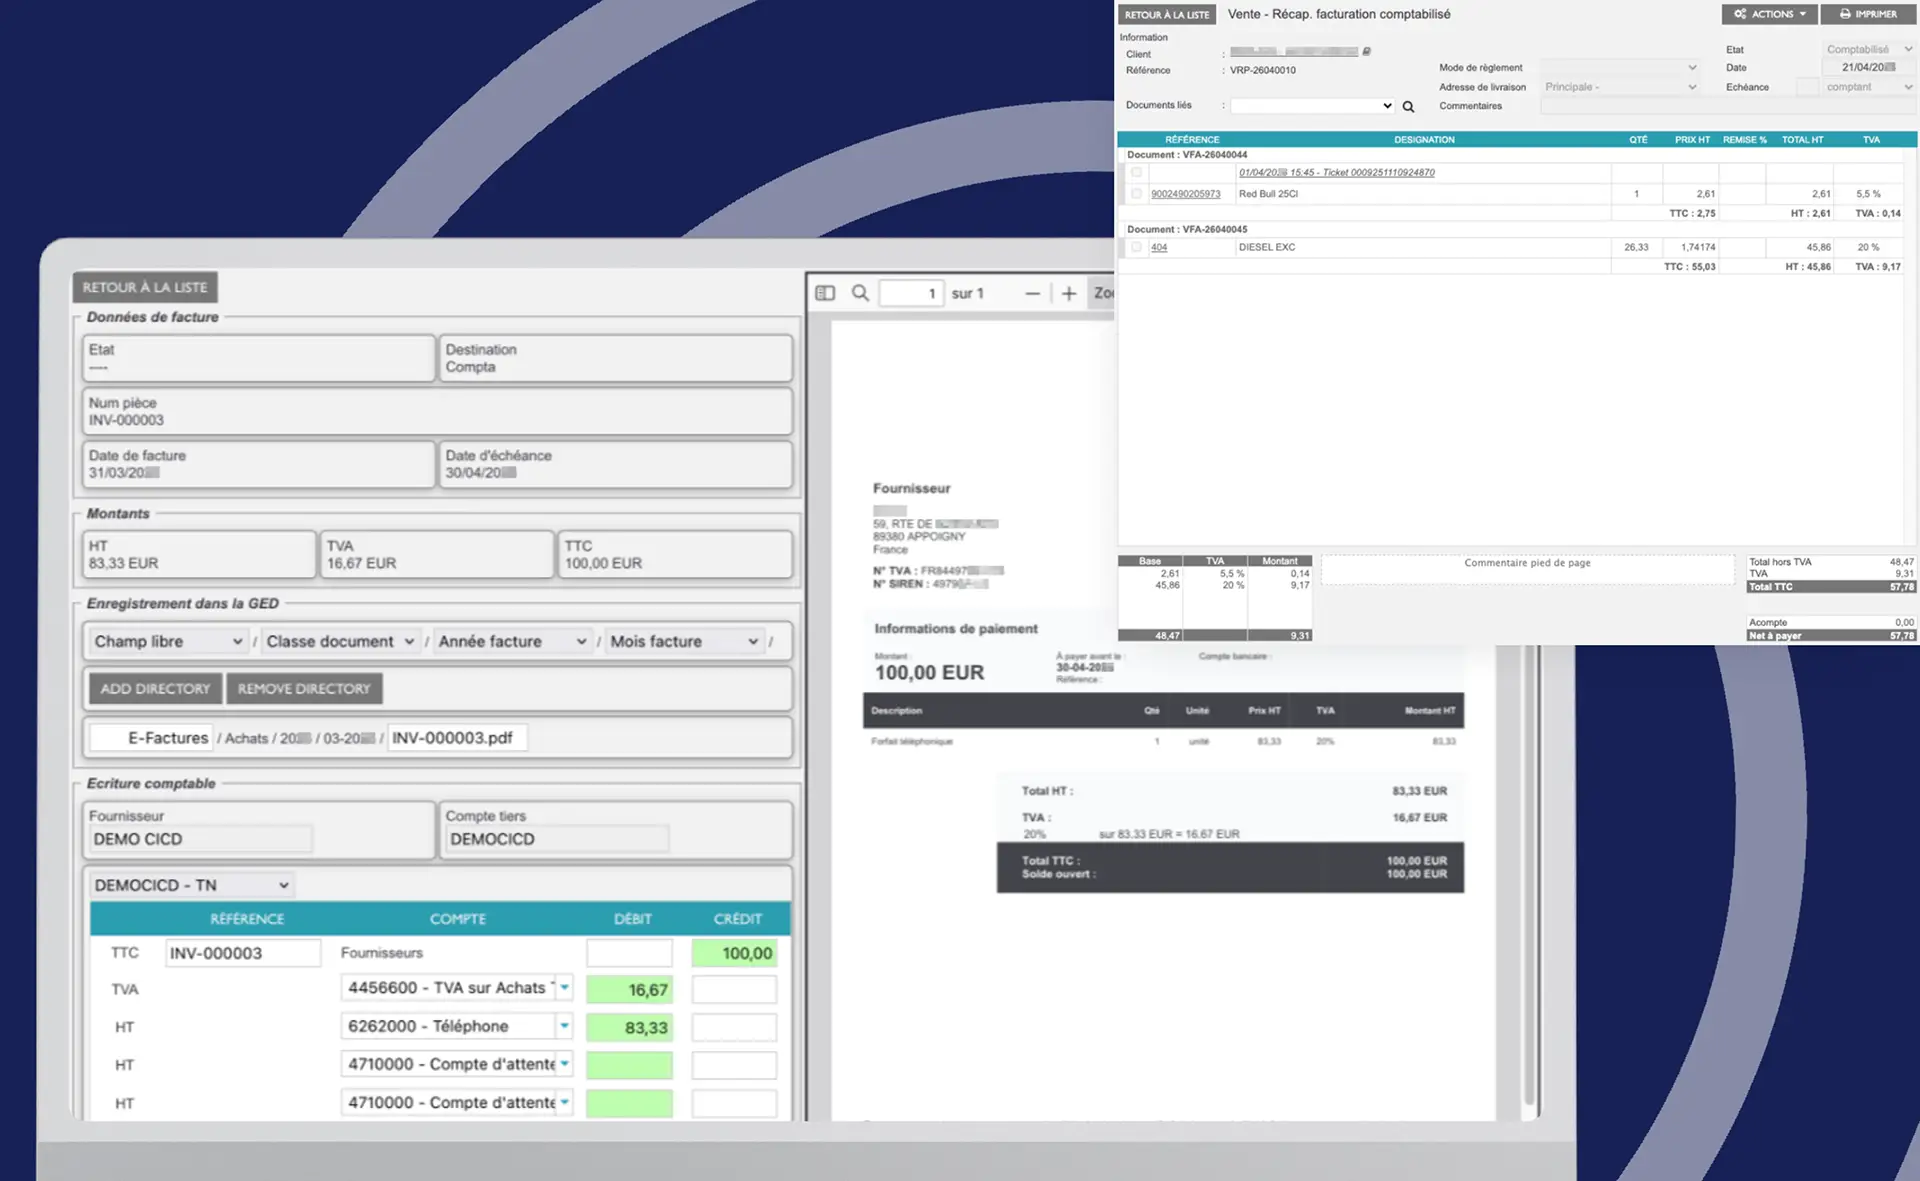Open the DEMOCICD - TN journal dropdown

191,885
